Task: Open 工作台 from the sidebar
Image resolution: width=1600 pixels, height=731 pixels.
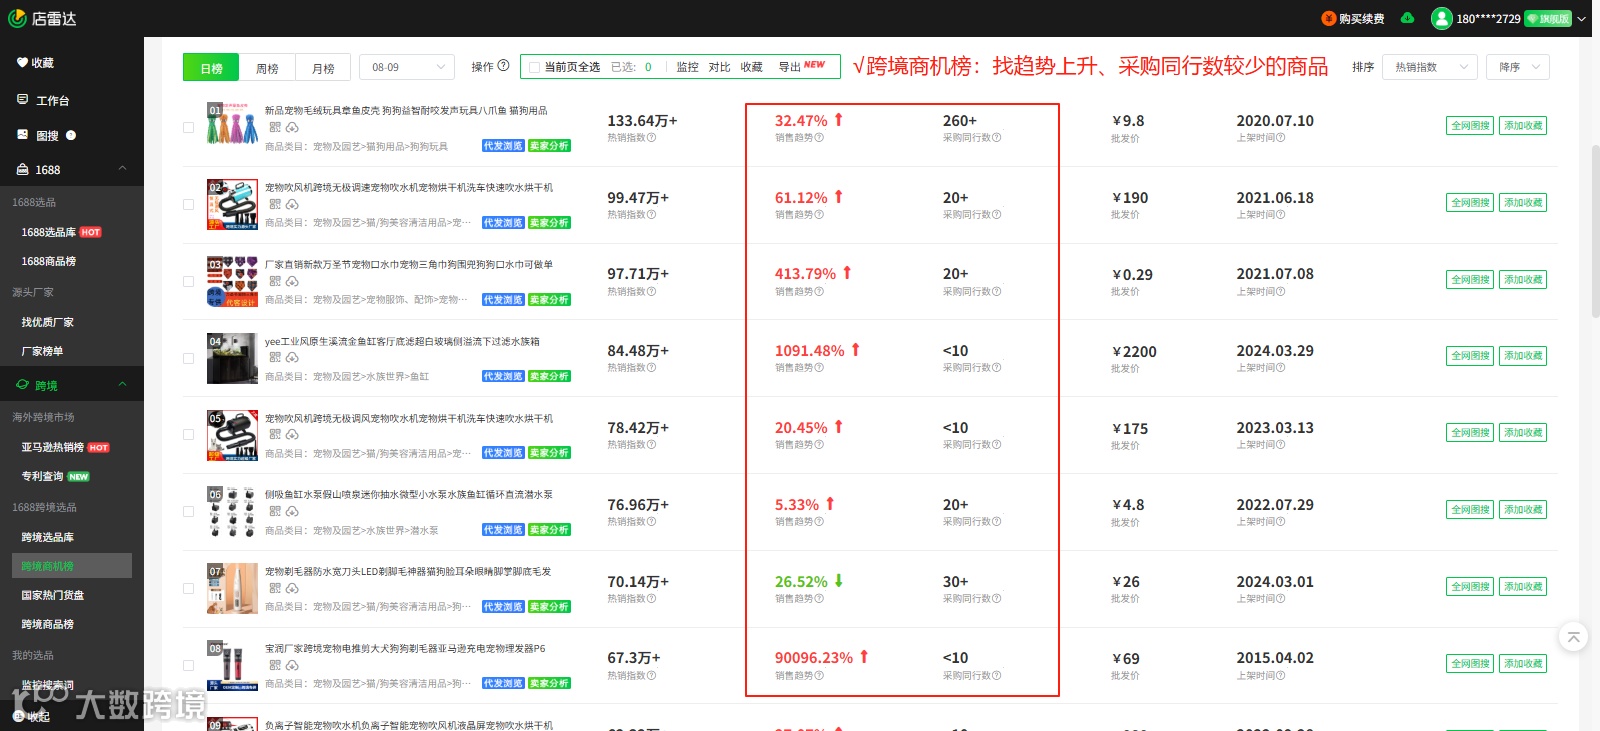Action: [52, 100]
